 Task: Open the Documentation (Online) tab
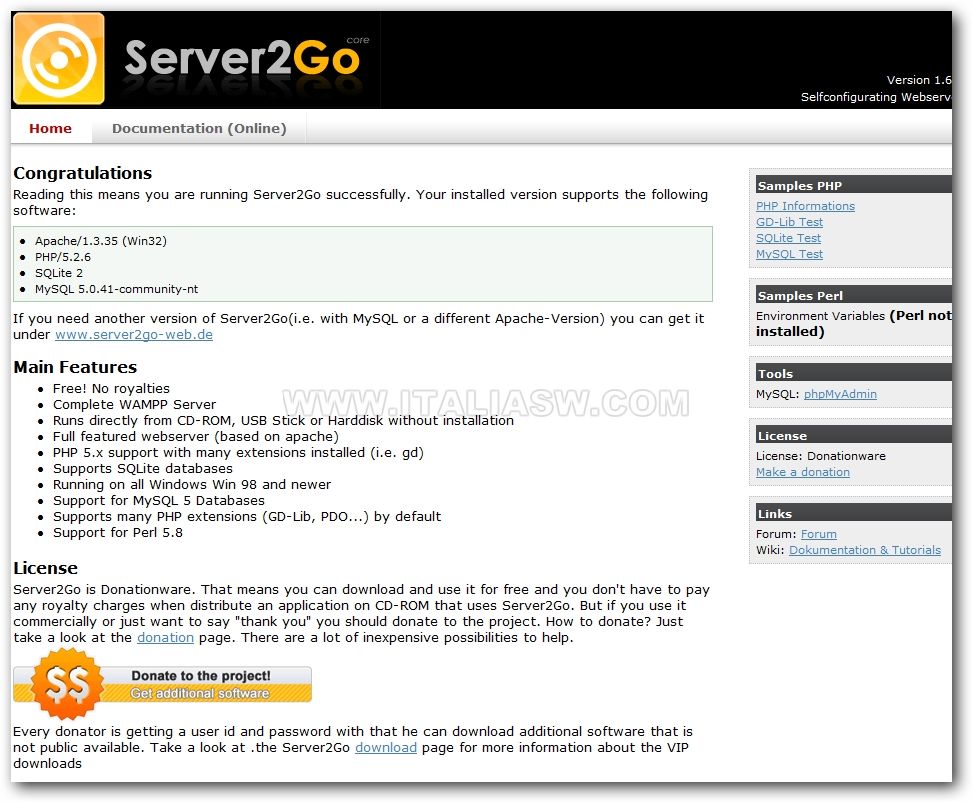click(x=199, y=128)
